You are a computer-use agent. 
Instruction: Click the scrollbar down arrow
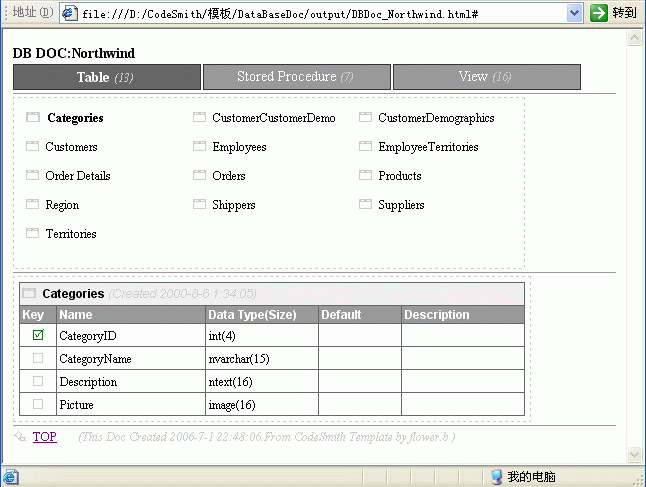tap(634, 454)
